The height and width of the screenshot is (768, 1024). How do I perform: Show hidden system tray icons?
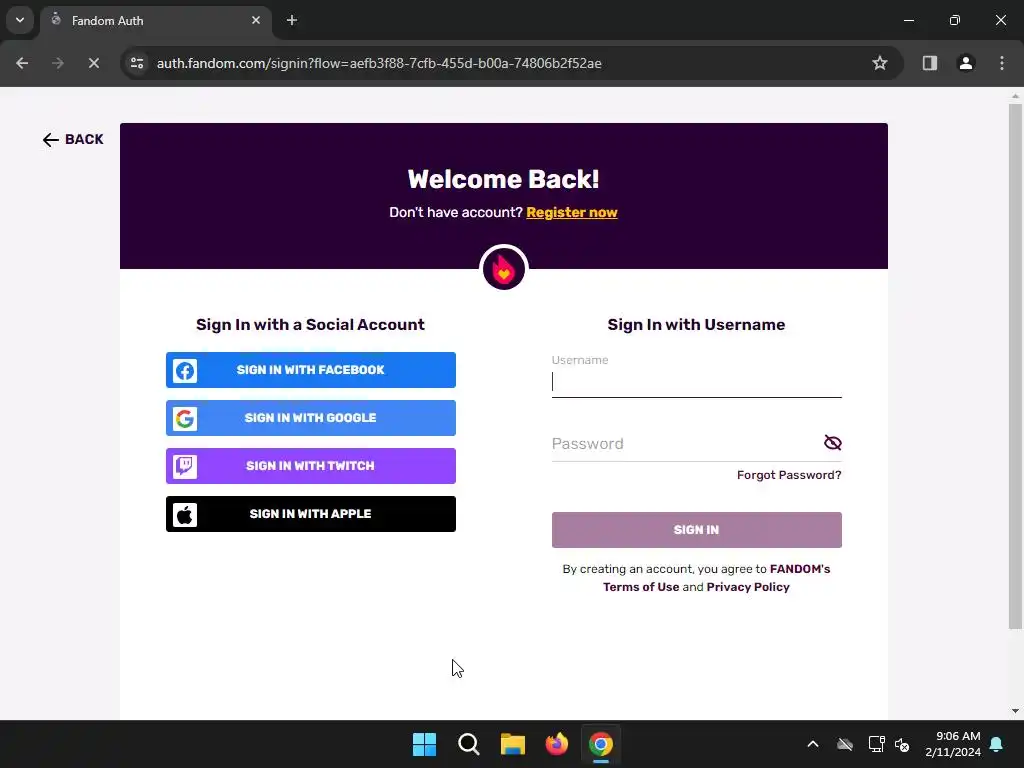click(813, 744)
